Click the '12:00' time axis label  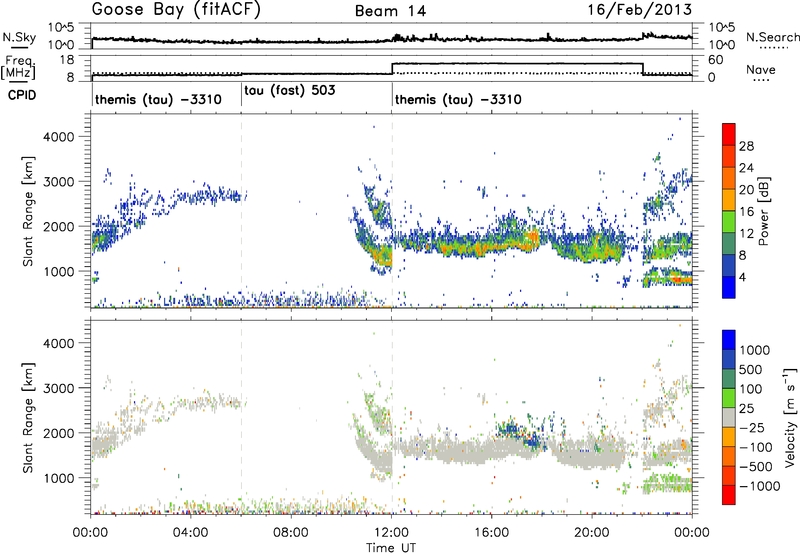391,533
